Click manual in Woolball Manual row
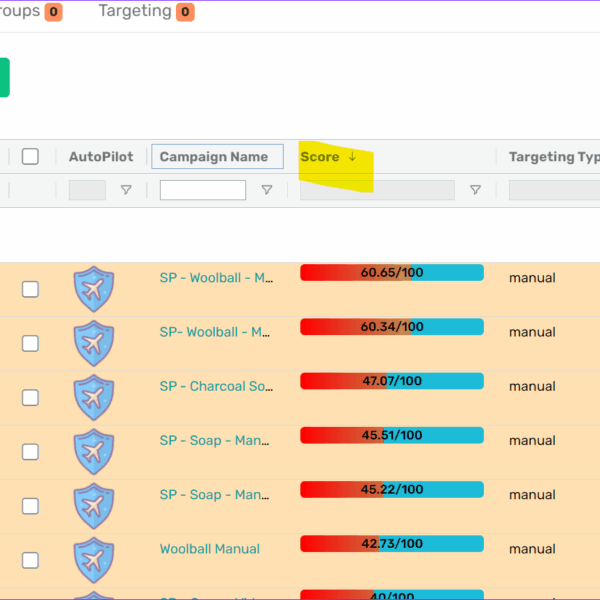This screenshot has width=600, height=600. pyautogui.click(x=532, y=549)
